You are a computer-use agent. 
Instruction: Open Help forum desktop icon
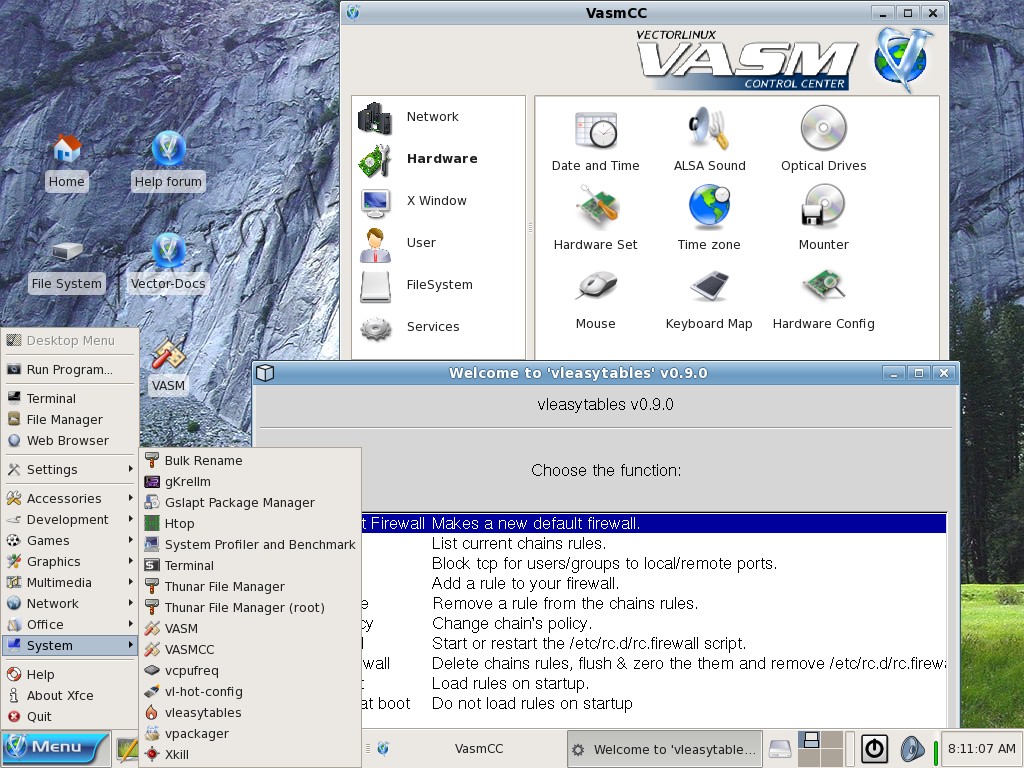pyautogui.click(x=168, y=162)
